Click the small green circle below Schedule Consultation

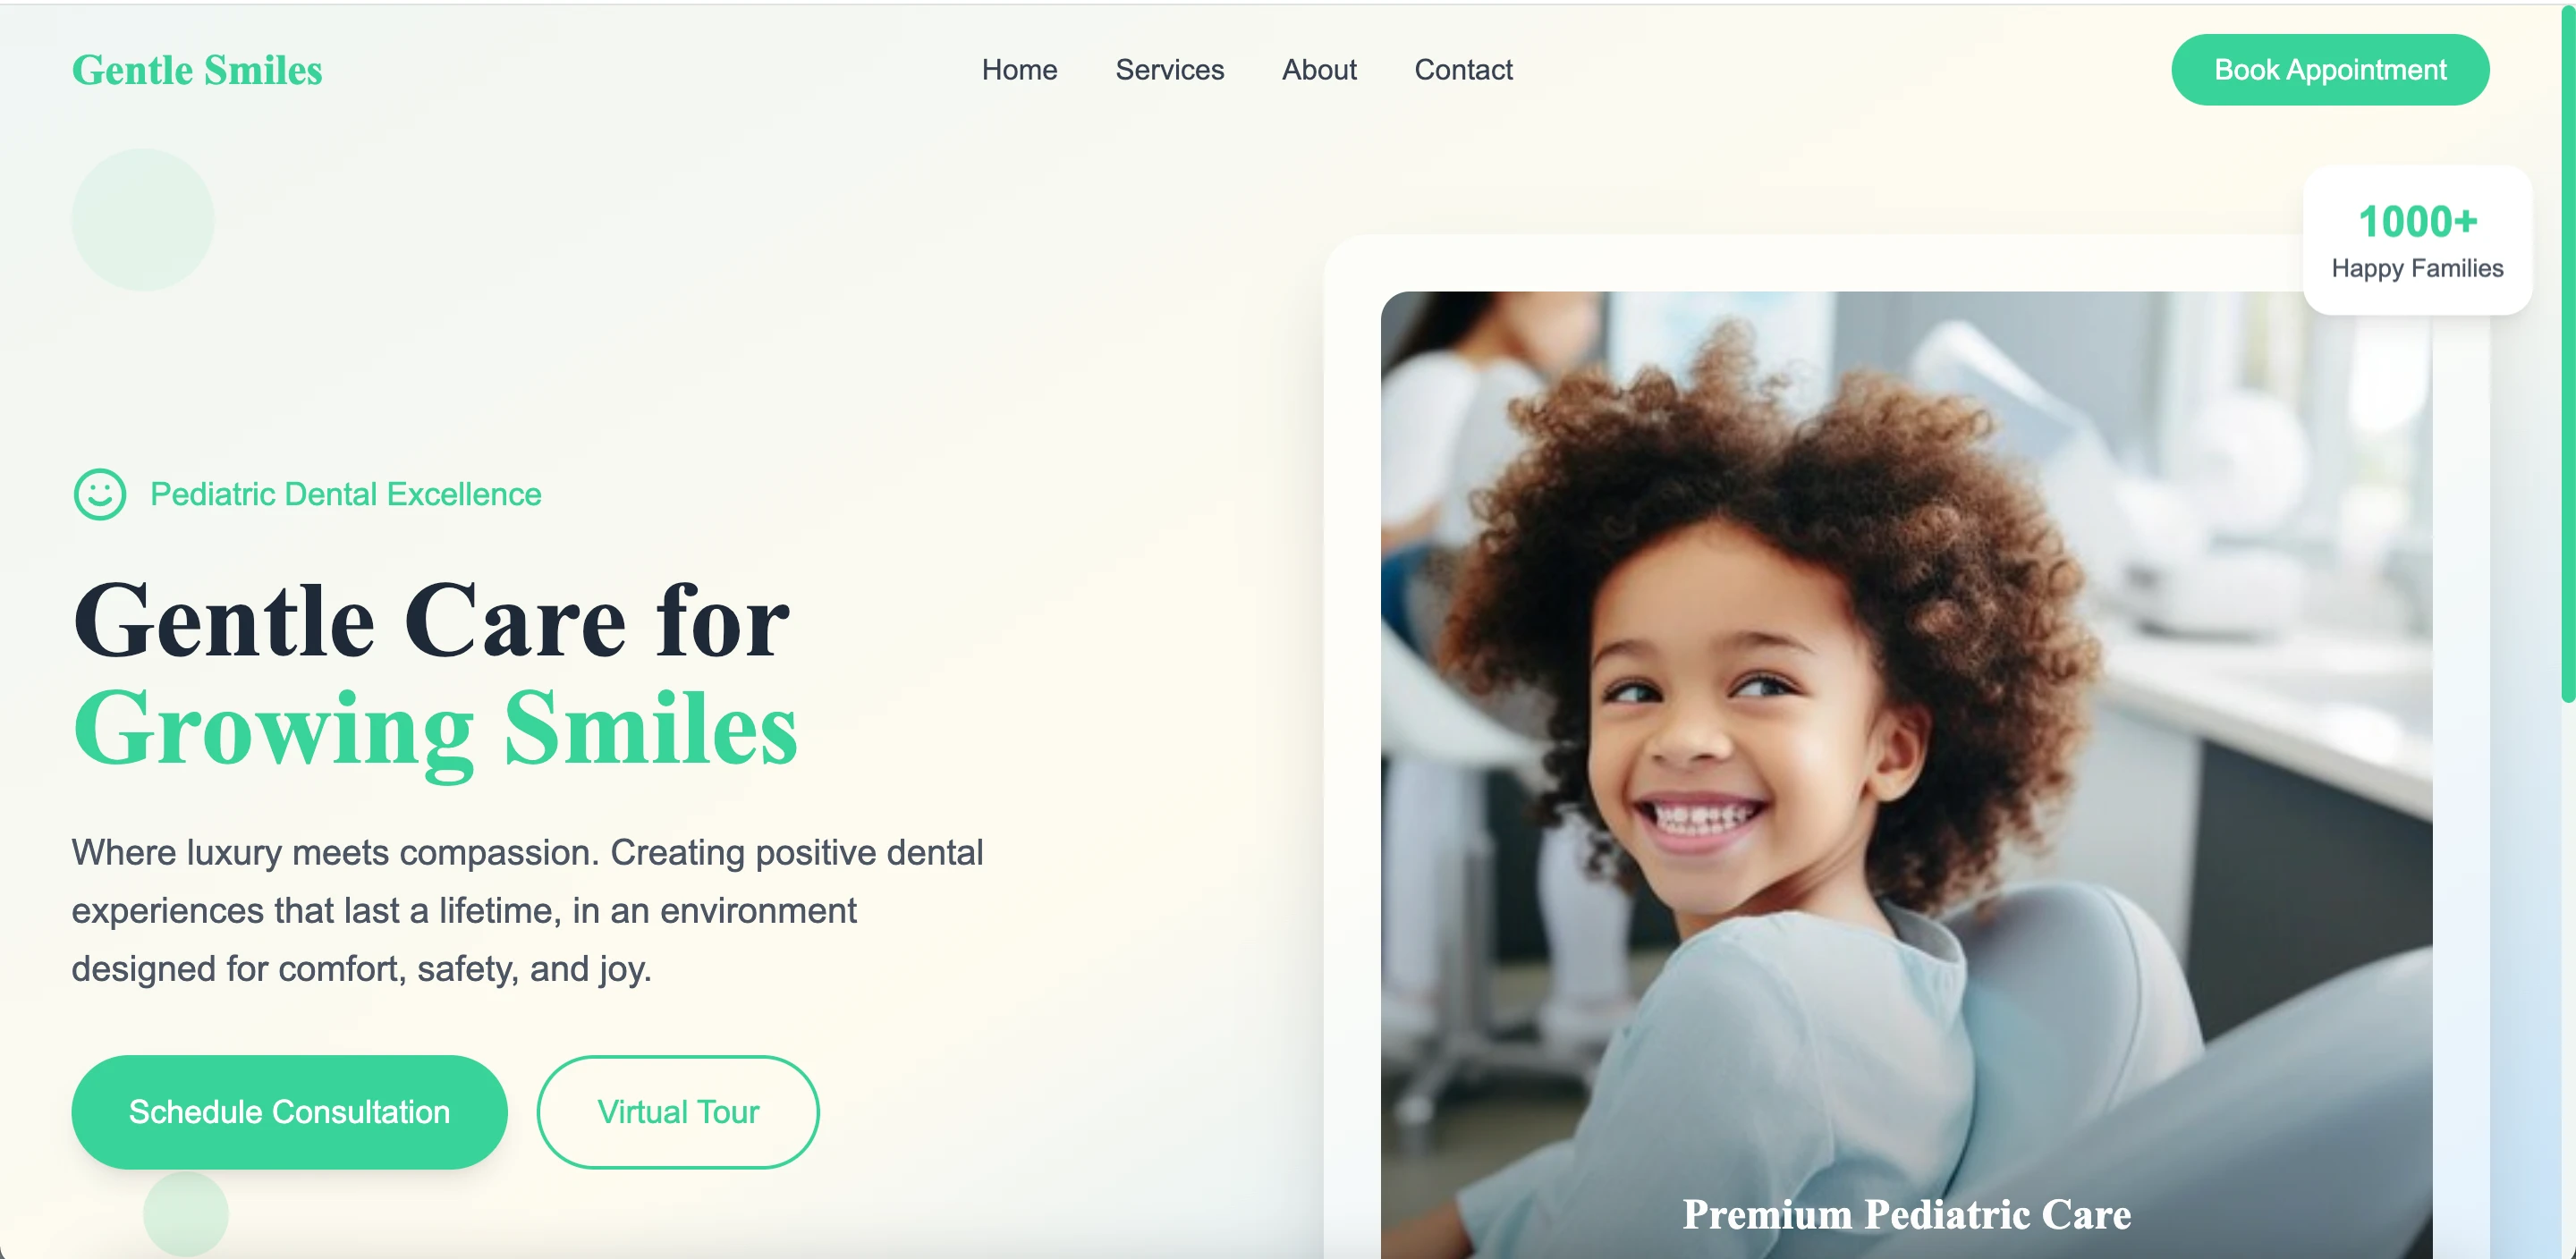186,1213
